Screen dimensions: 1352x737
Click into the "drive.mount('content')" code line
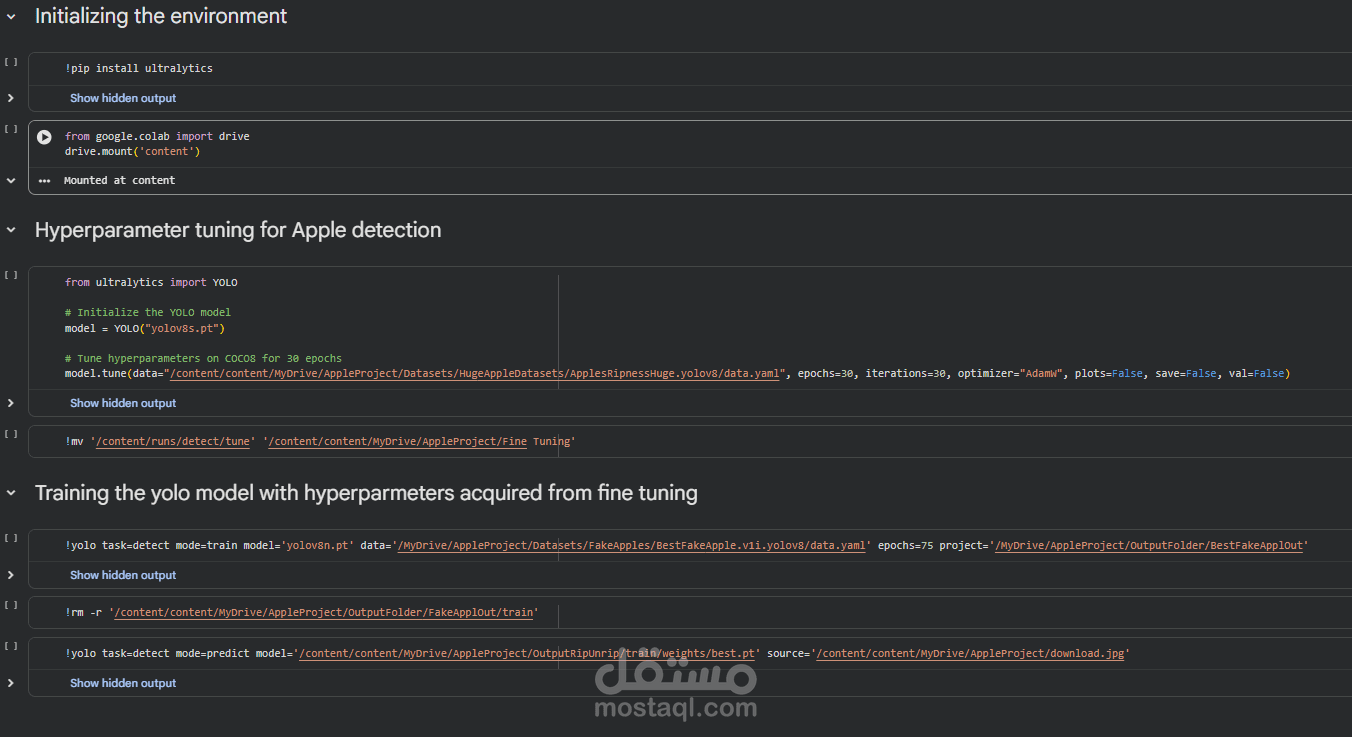click(133, 151)
